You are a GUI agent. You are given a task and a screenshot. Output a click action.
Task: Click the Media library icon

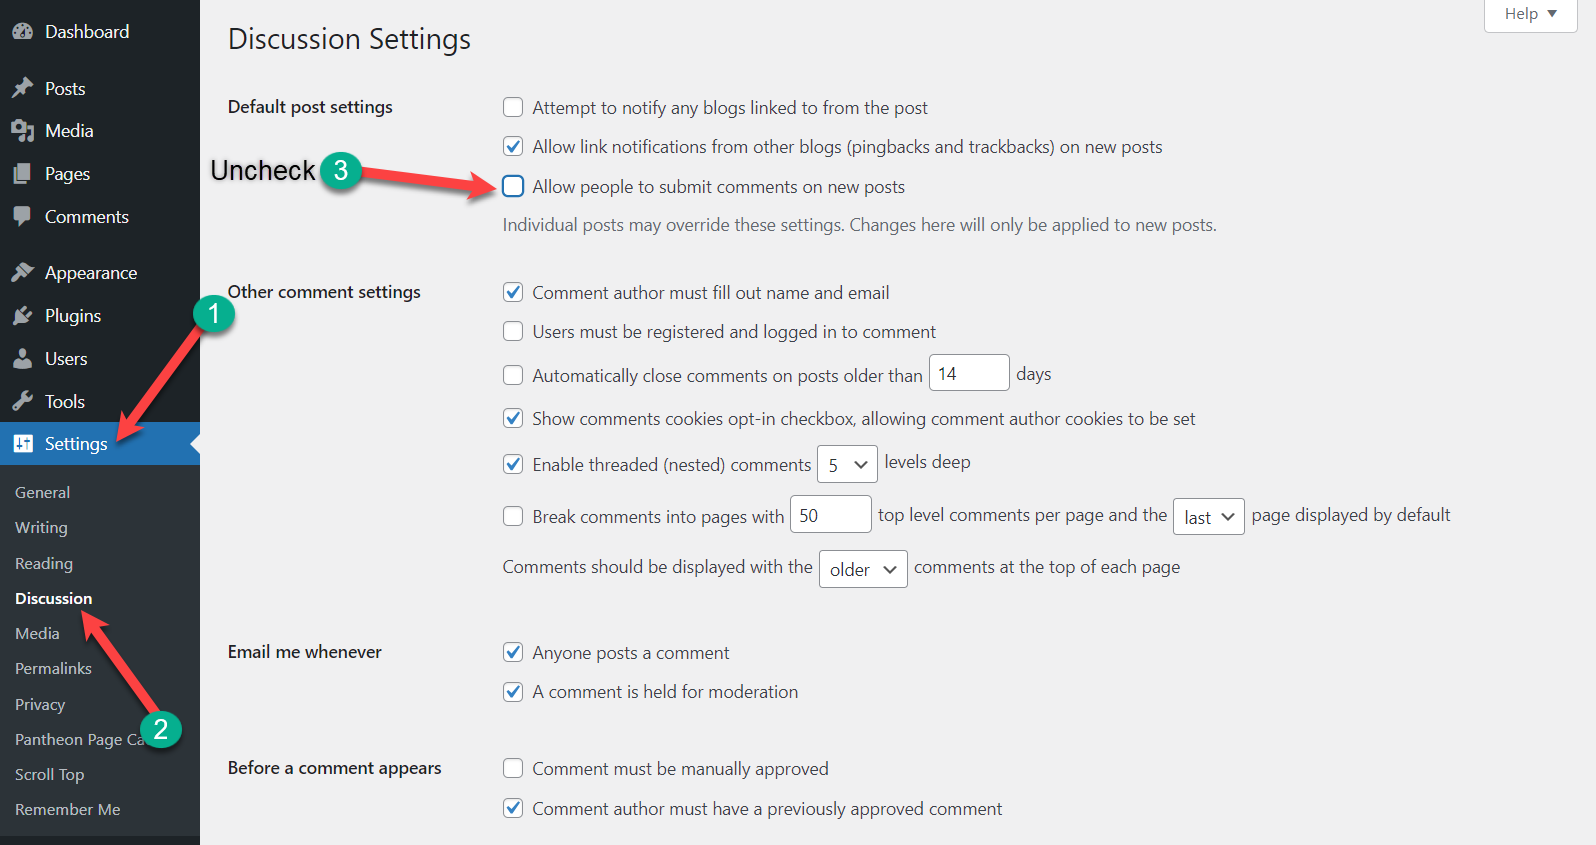tap(22, 131)
